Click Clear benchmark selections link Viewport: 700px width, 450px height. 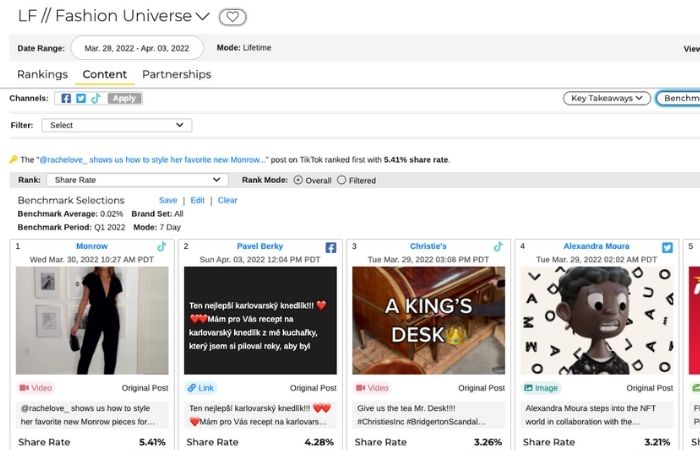tap(227, 200)
